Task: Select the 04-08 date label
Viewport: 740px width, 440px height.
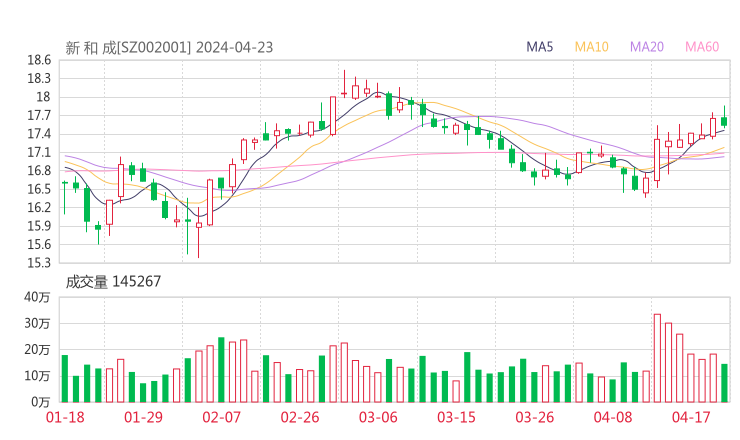Action: pyautogui.click(x=613, y=417)
